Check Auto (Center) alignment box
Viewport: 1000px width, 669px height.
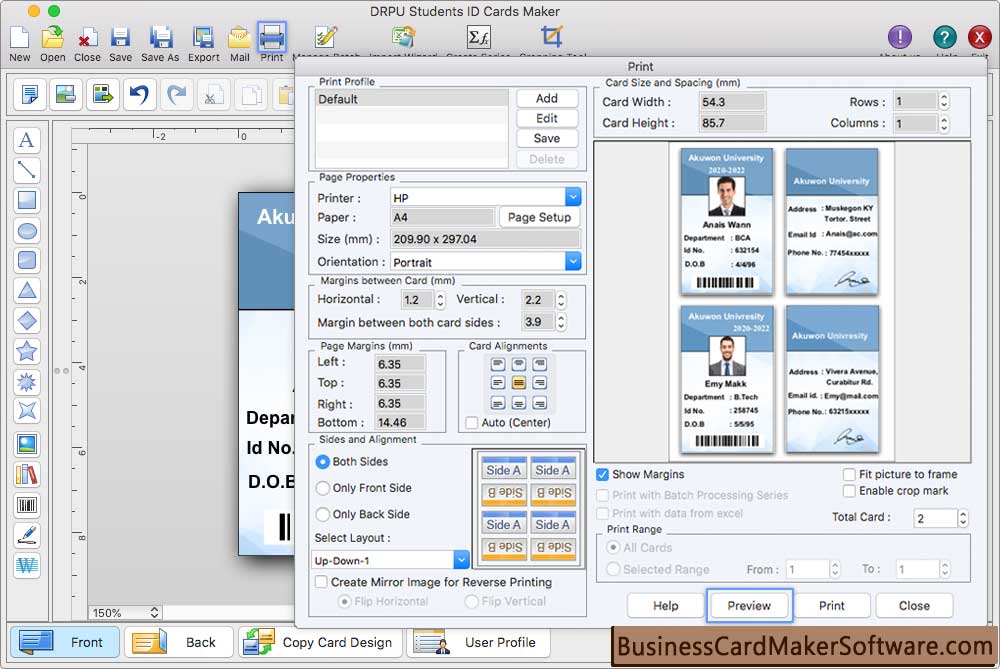point(472,423)
